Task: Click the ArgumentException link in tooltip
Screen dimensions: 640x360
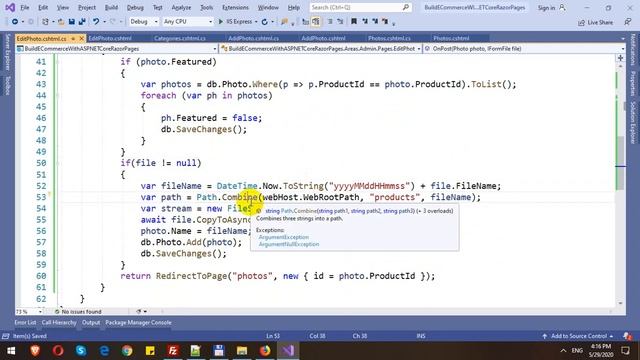Action: [x=284, y=237]
